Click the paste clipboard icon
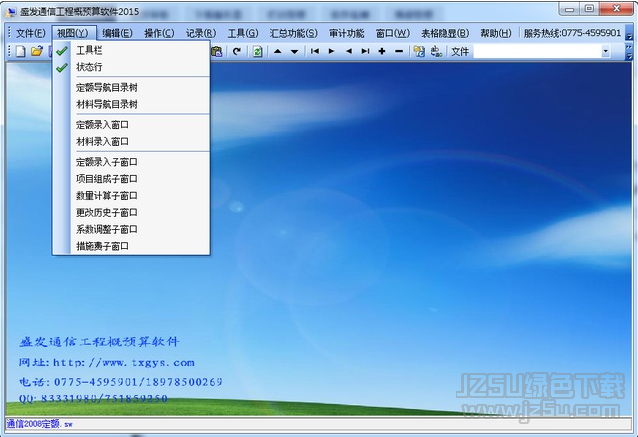 point(217,51)
